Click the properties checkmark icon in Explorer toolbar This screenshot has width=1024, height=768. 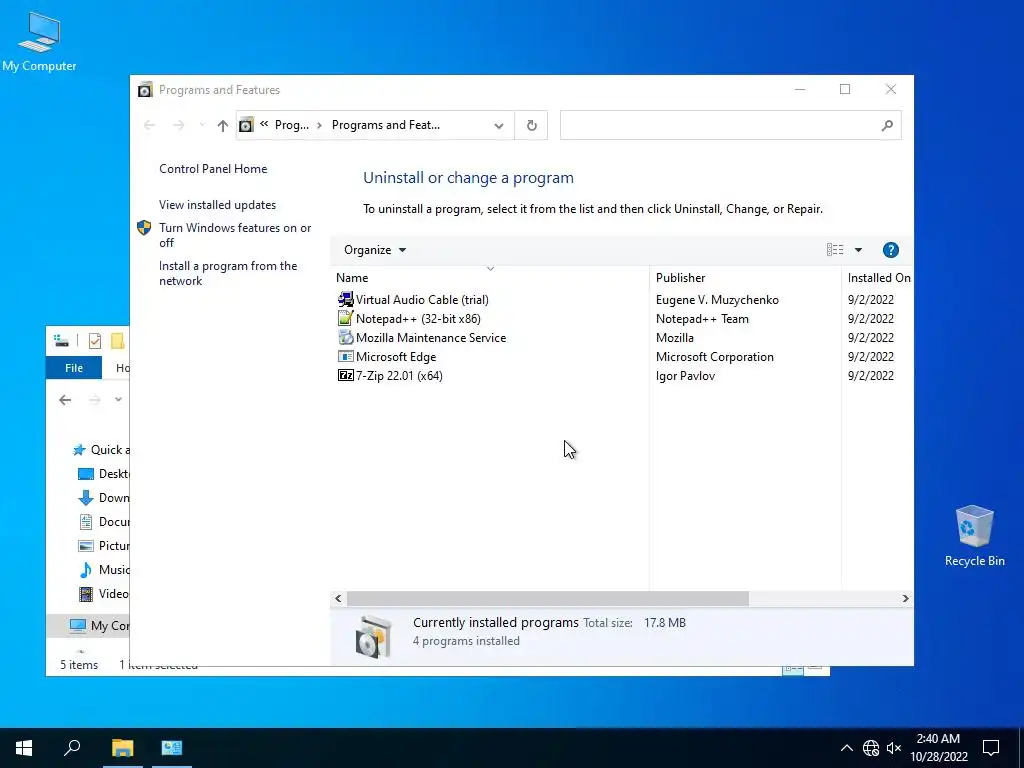tap(95, 341)
